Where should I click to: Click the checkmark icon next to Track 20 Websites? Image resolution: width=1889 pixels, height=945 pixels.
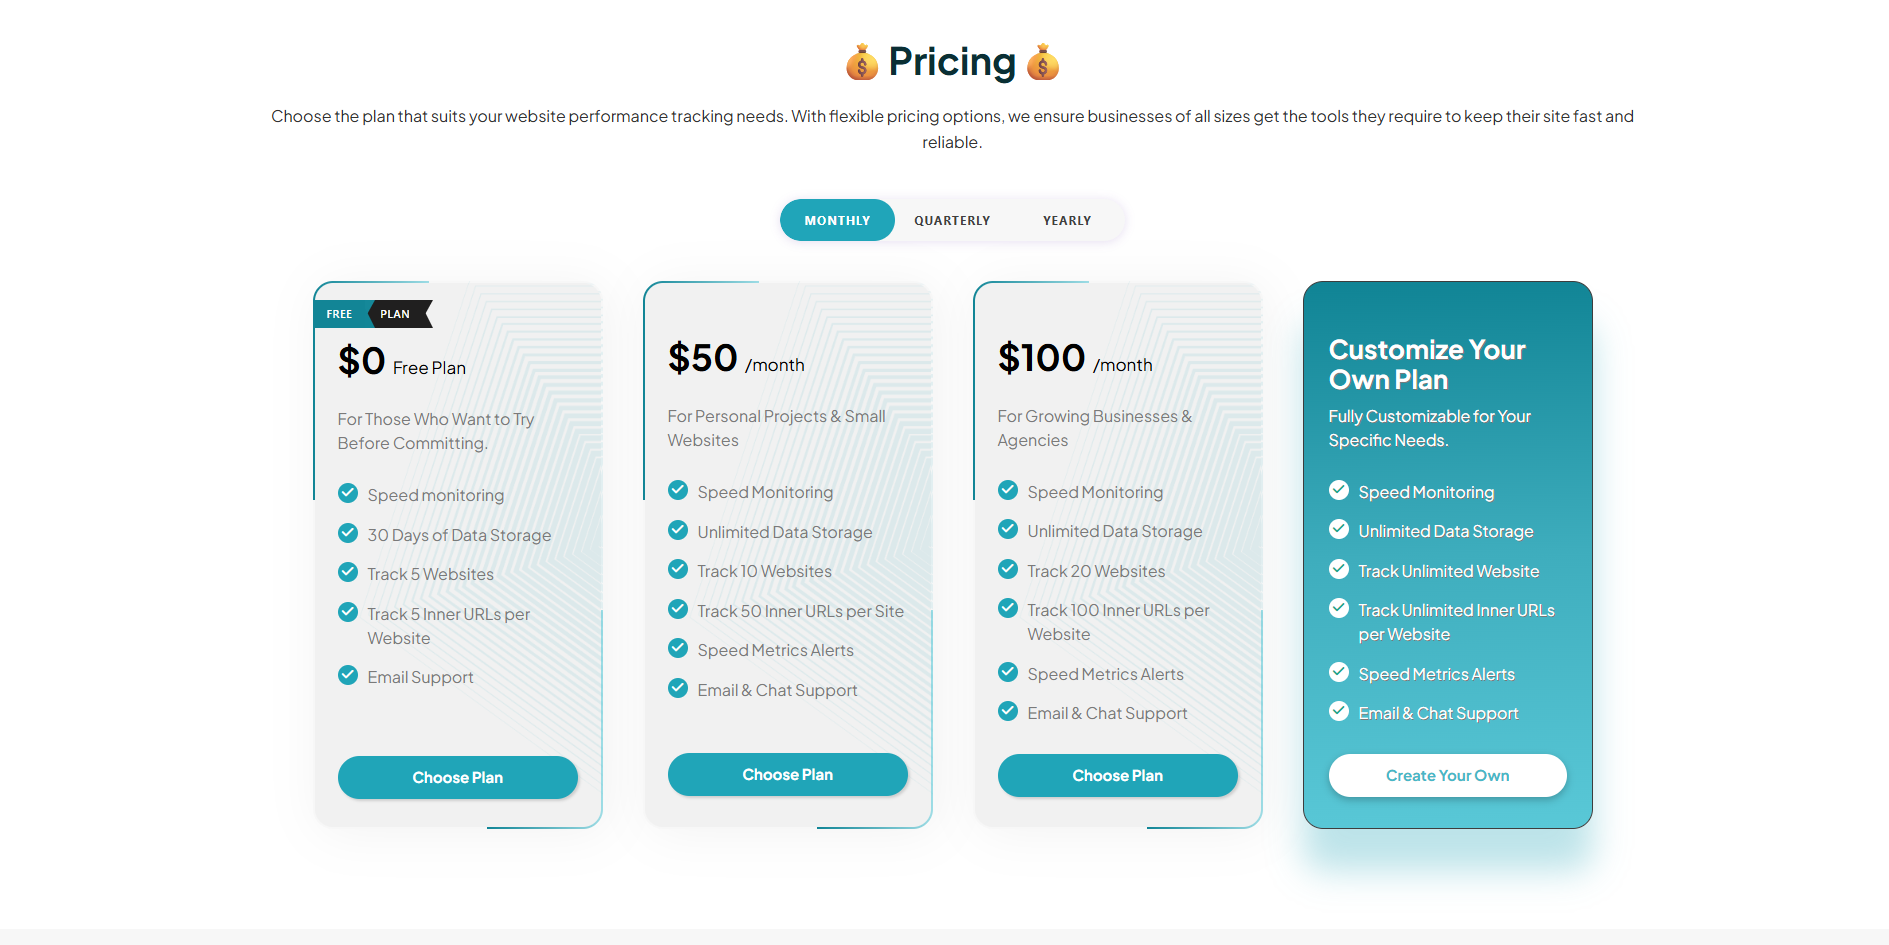[1008, 570]
